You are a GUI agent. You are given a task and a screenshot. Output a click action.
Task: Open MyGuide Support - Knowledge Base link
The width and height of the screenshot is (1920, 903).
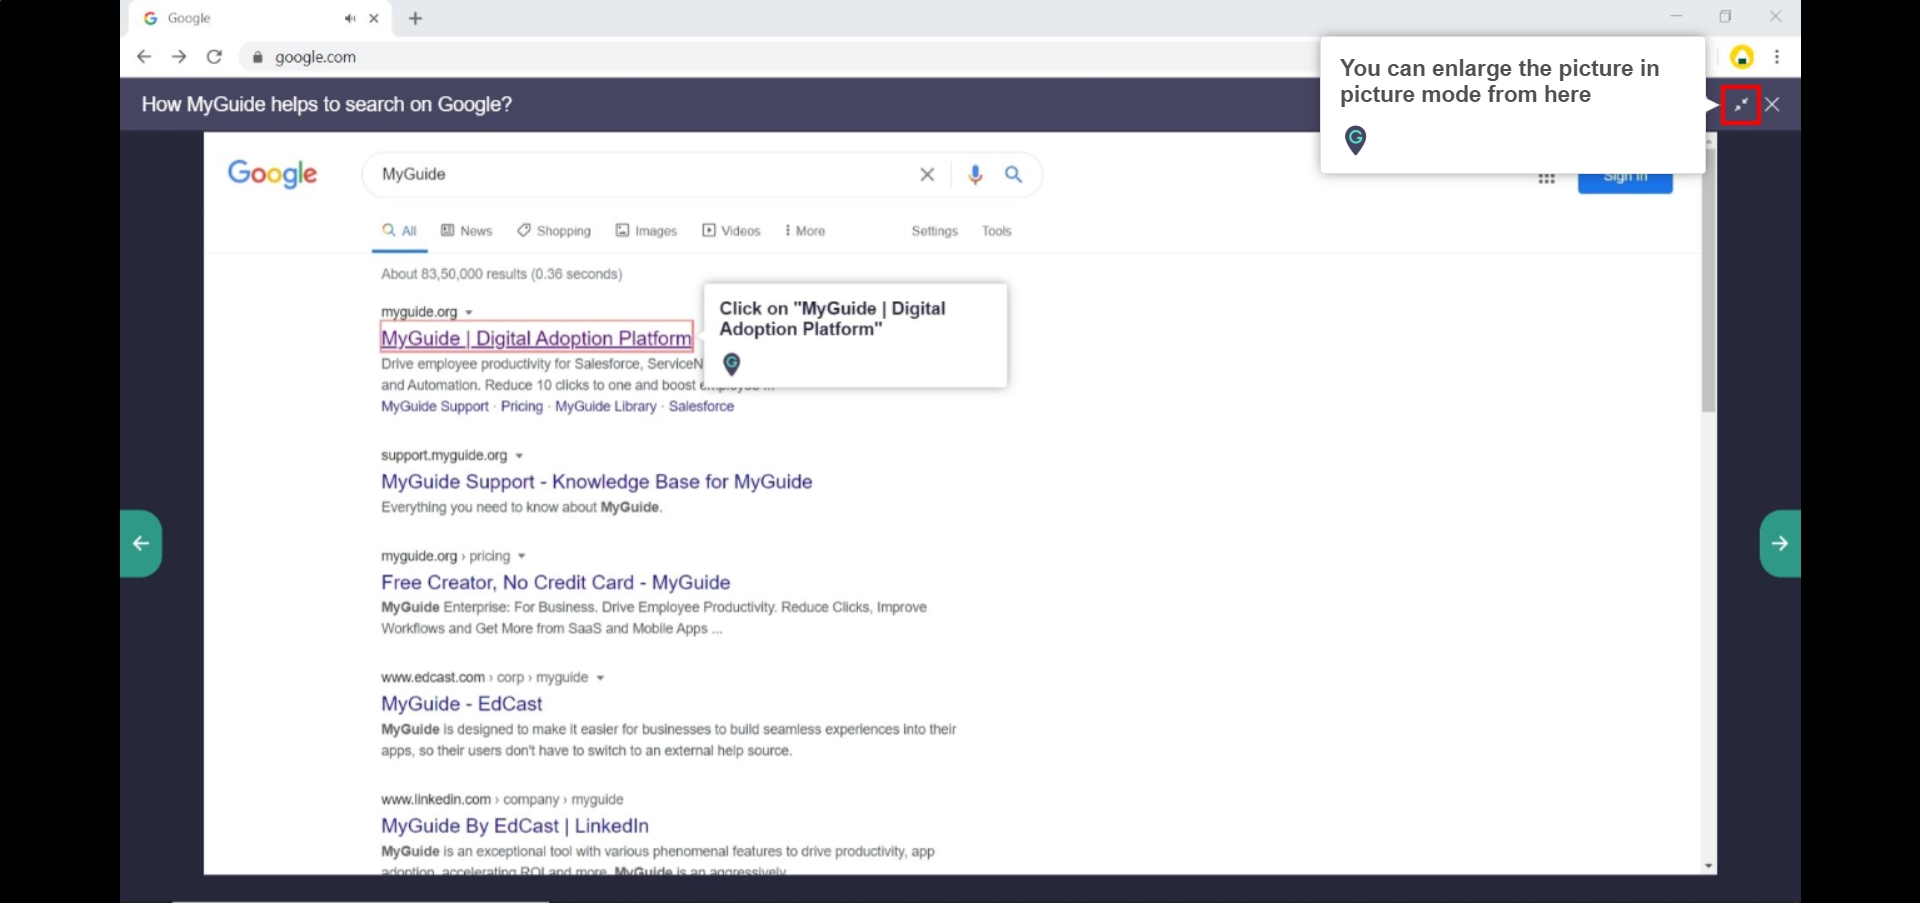point(596,482)
